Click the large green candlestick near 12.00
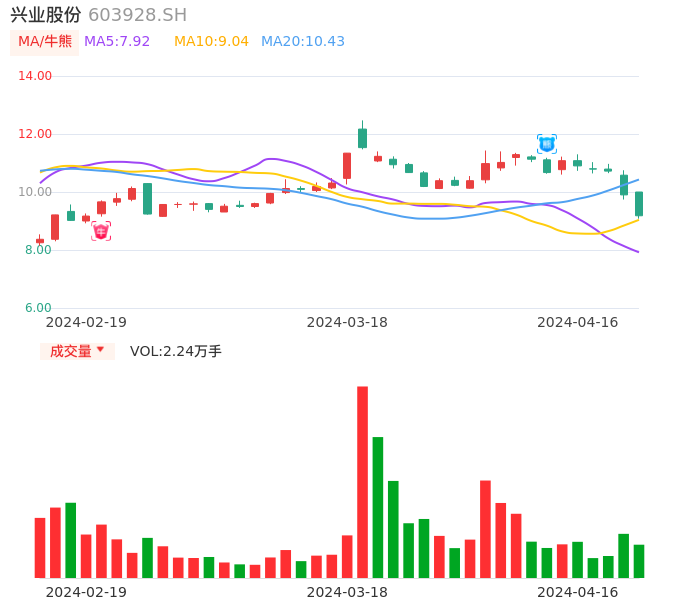This screenshot has height=606, width=686. (362, 138)
